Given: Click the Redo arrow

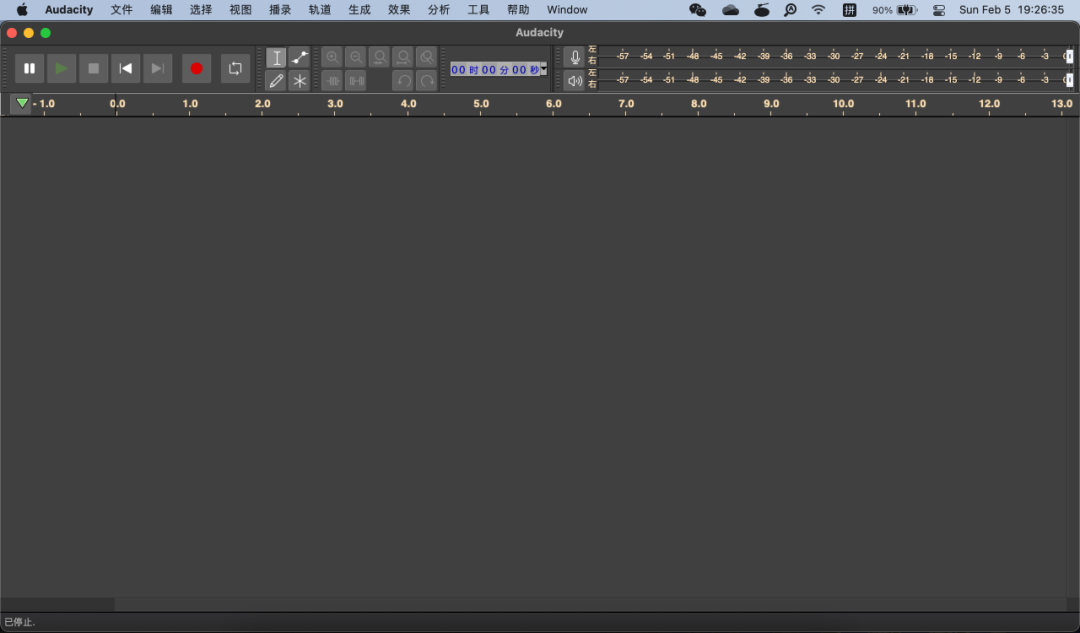Looking at the screenshot, I should [427, 81].
